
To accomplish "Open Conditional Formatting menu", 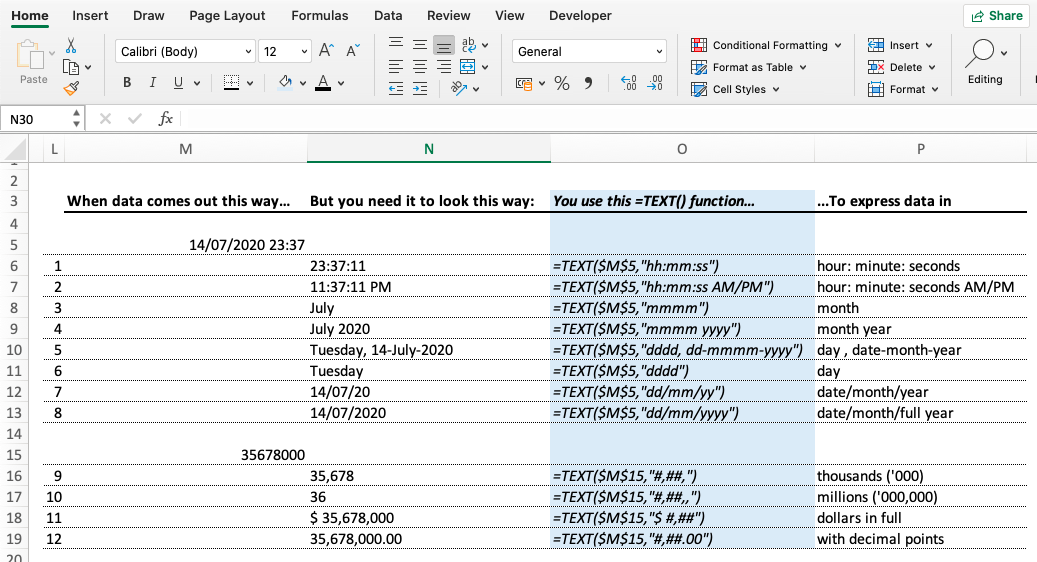I will point(767,45).
